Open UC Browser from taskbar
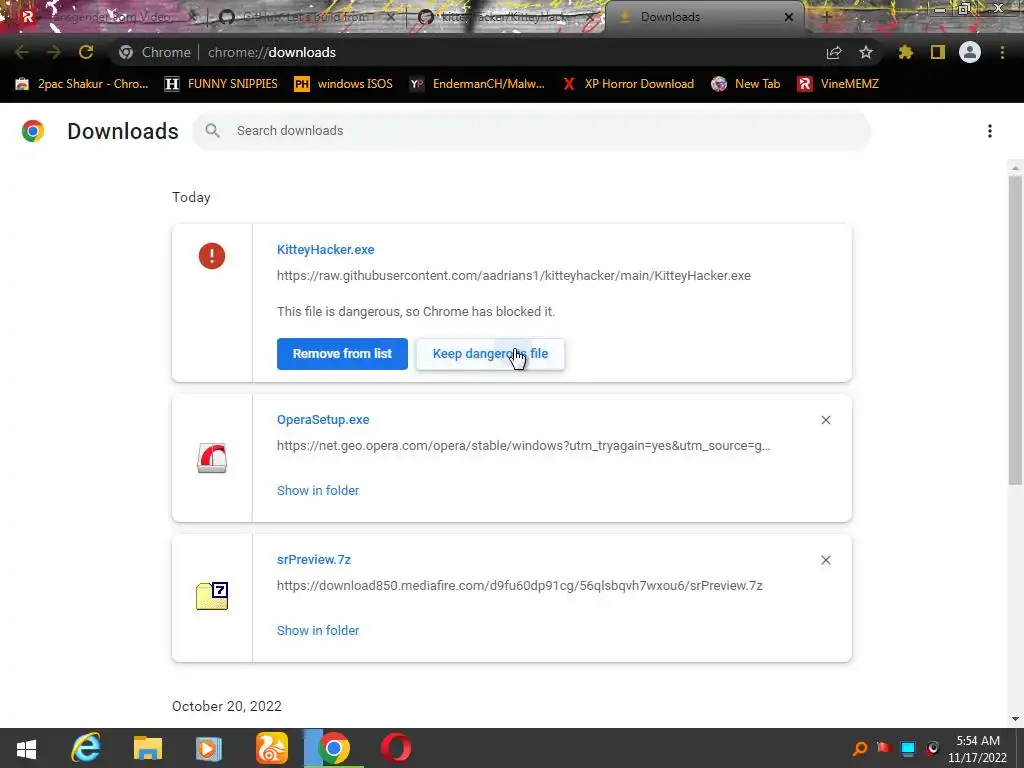Viewport: 1024px width, 768px height. click(272, 748)
